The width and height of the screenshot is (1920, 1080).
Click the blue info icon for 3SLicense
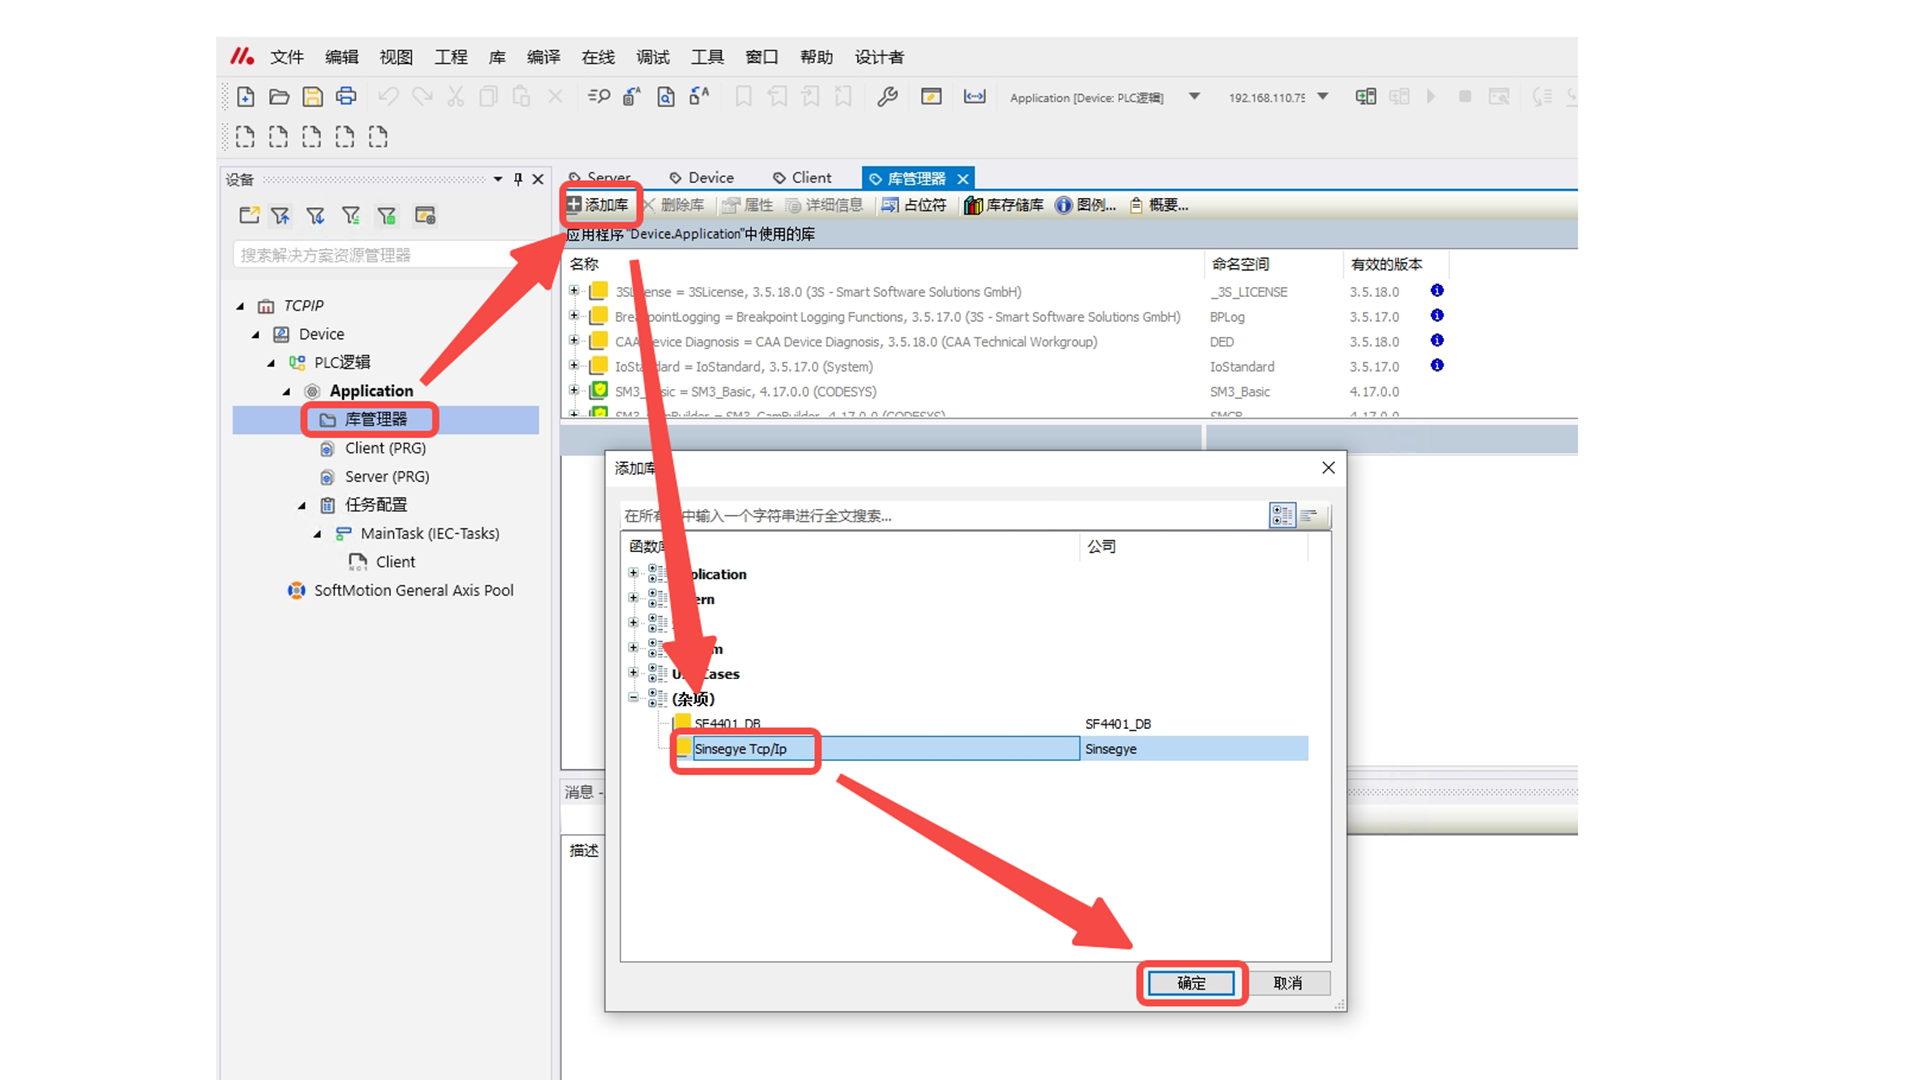(1436, 291)
